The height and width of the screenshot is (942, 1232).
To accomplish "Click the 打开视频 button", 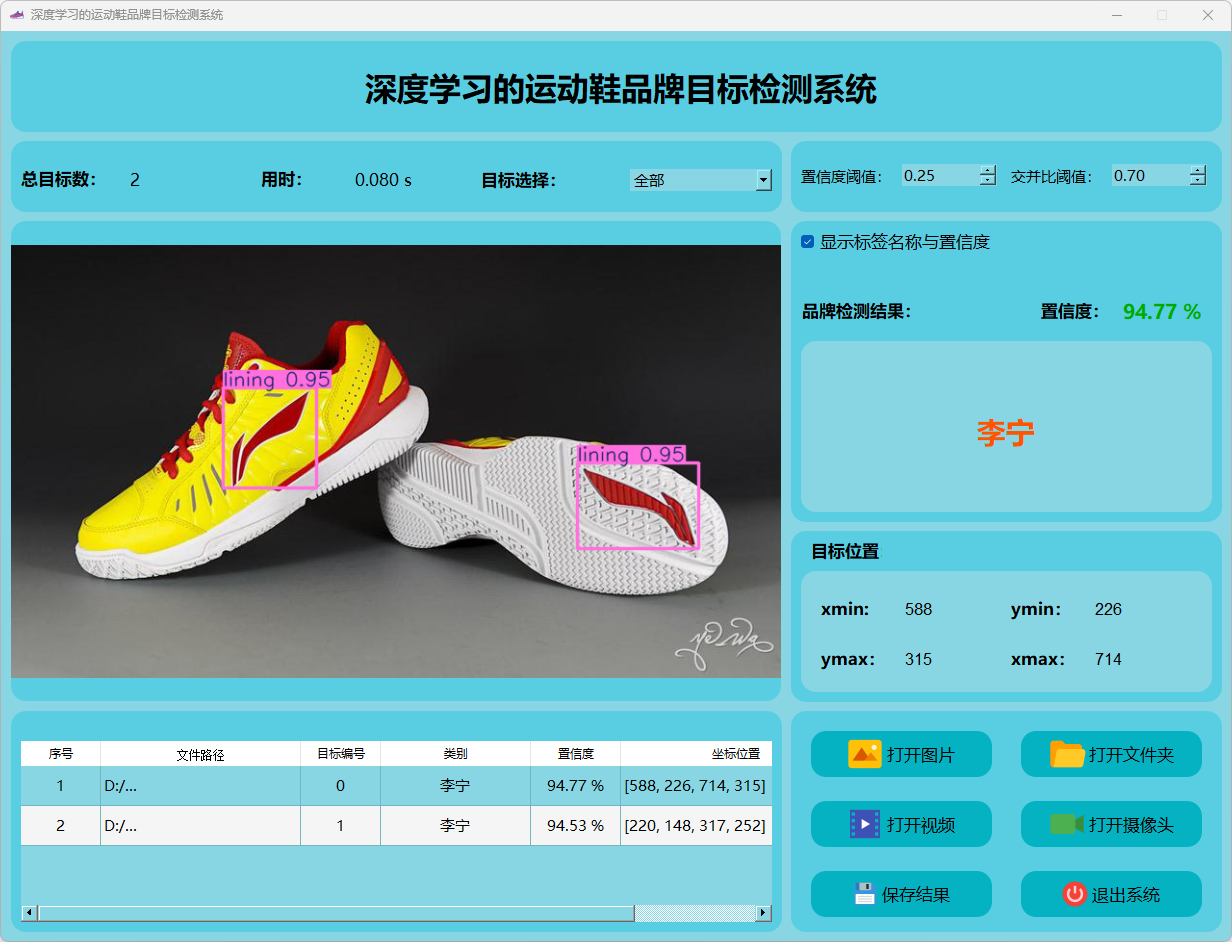I will point(901,824).
